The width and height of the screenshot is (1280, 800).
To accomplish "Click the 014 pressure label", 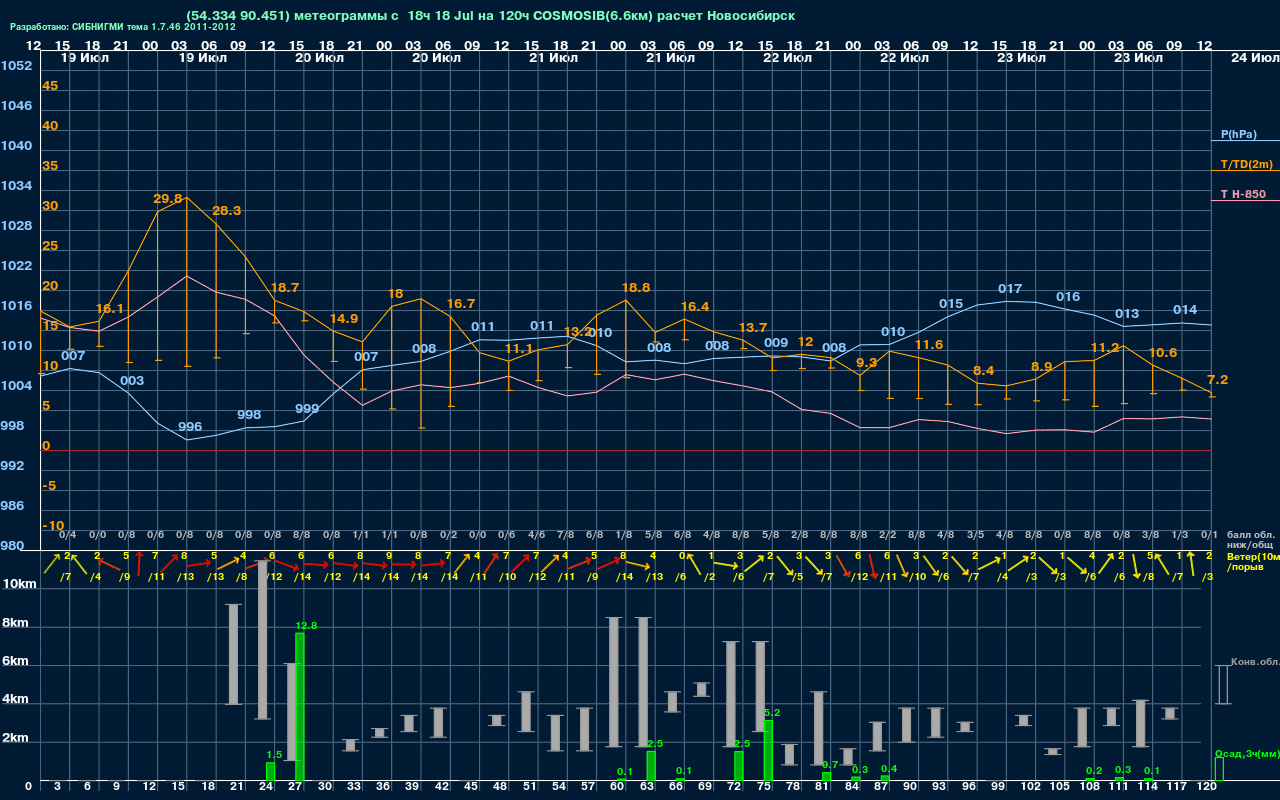I will [1185, 310].
